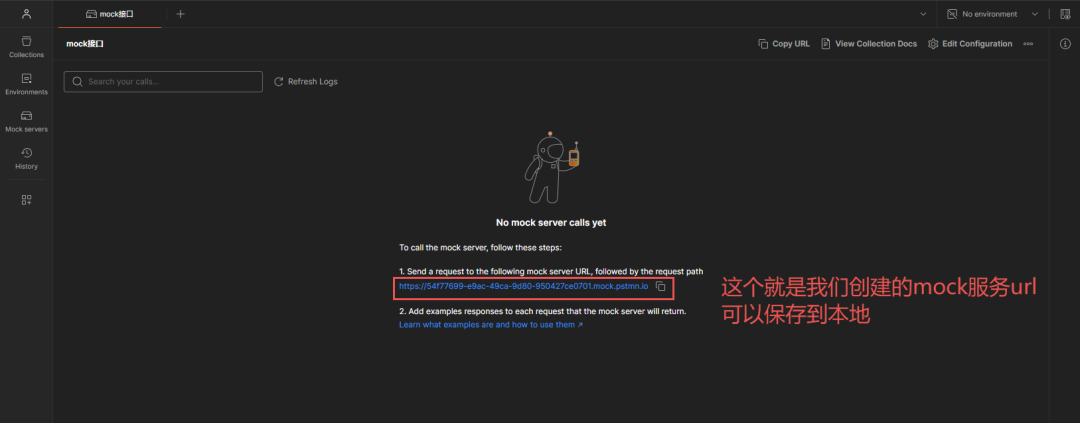Viewport: 1080px width, 423px height.
Task: Open History in the sidebar
Action: tap(26, 158)
